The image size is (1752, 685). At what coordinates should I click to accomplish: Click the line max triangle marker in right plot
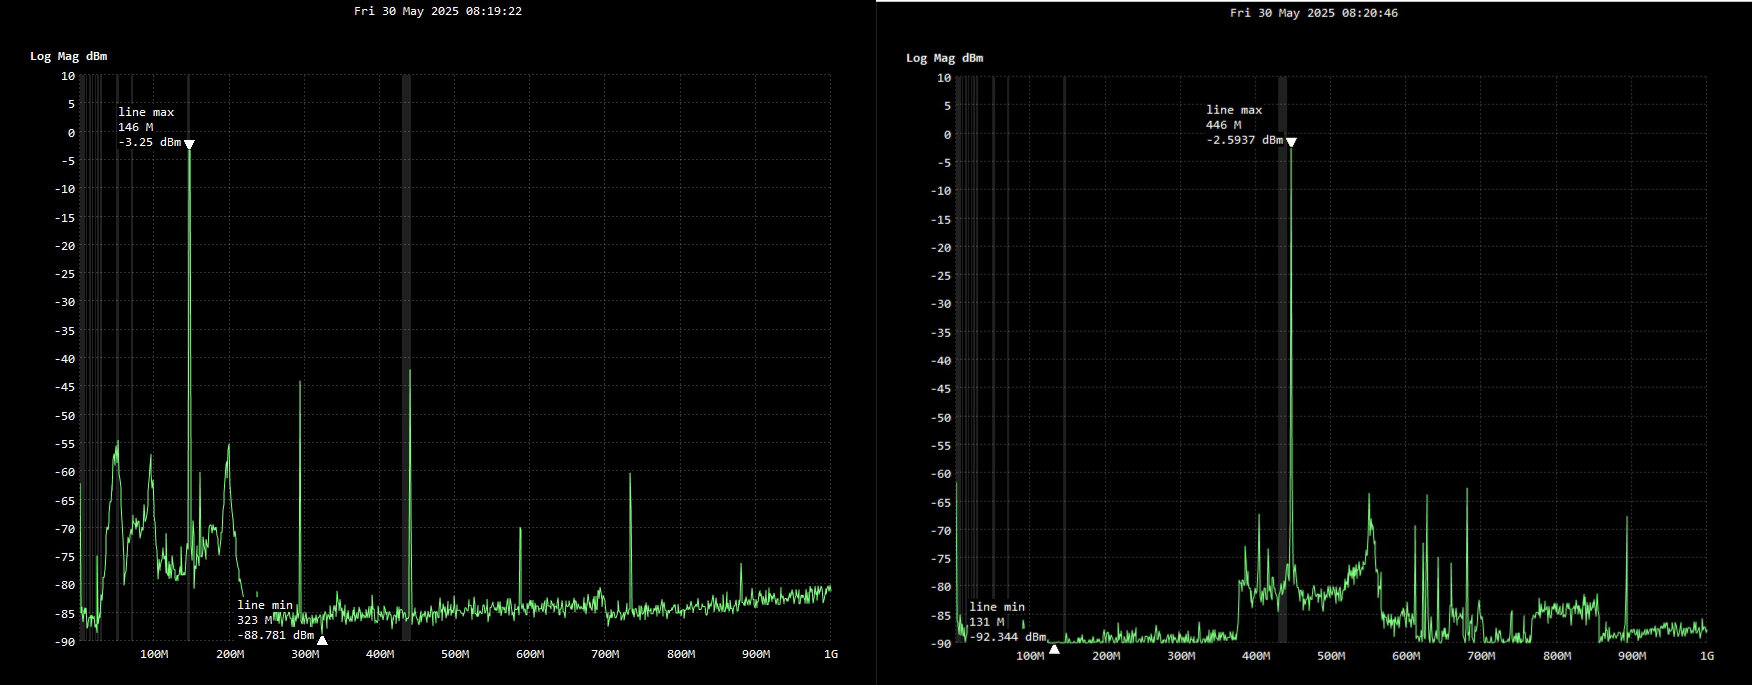[1291, 142]
